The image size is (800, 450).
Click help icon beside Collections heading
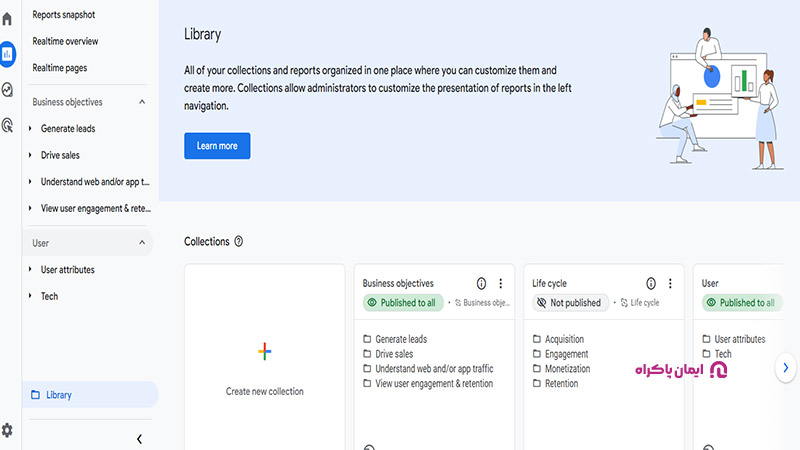click(x=238, y=241)
